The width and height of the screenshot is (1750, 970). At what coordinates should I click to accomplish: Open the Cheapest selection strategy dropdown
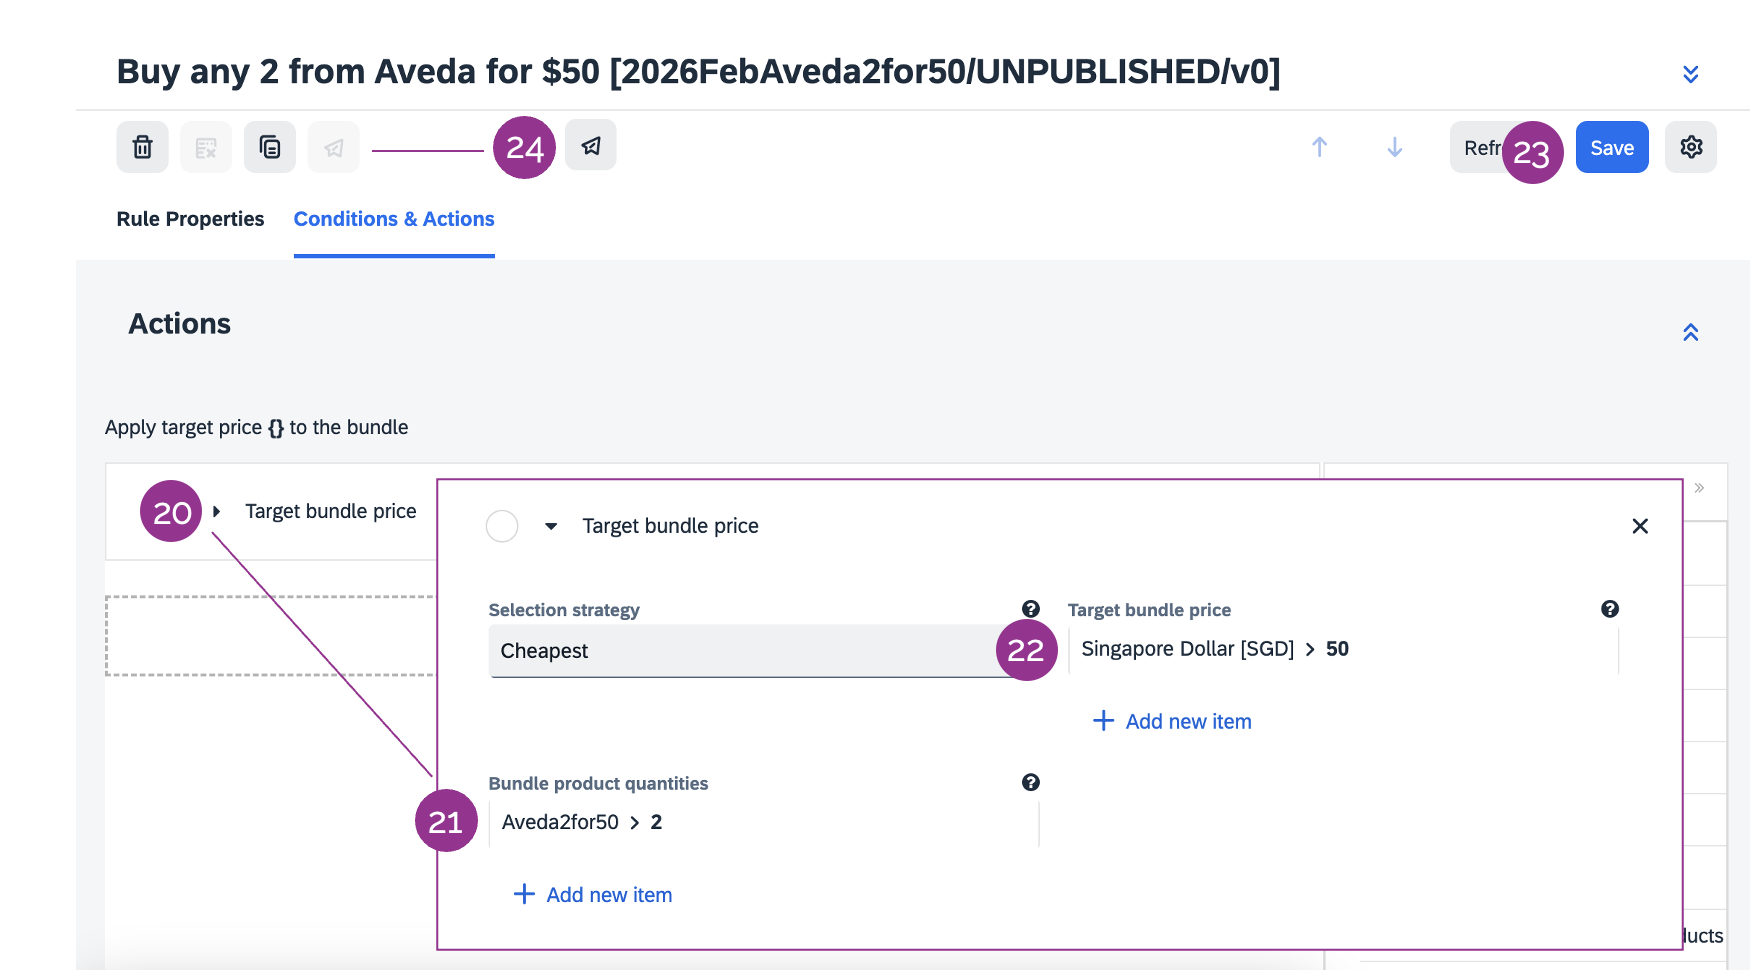745,651
